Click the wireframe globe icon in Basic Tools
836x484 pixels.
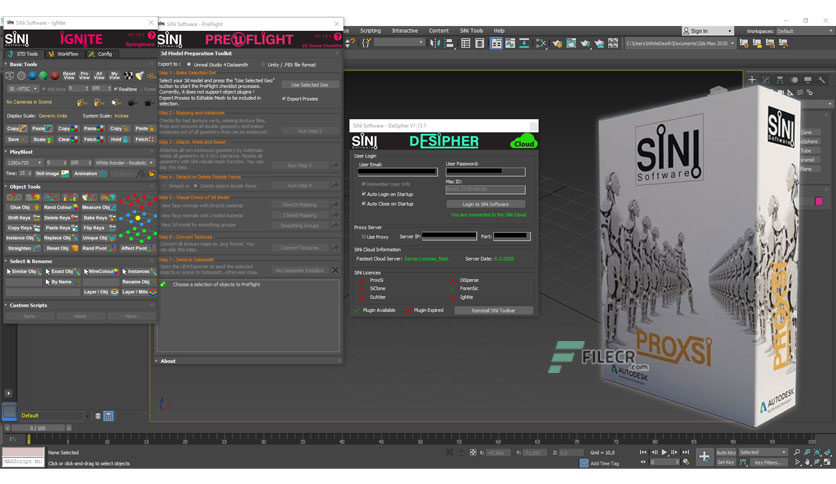(x=21, y=76)
